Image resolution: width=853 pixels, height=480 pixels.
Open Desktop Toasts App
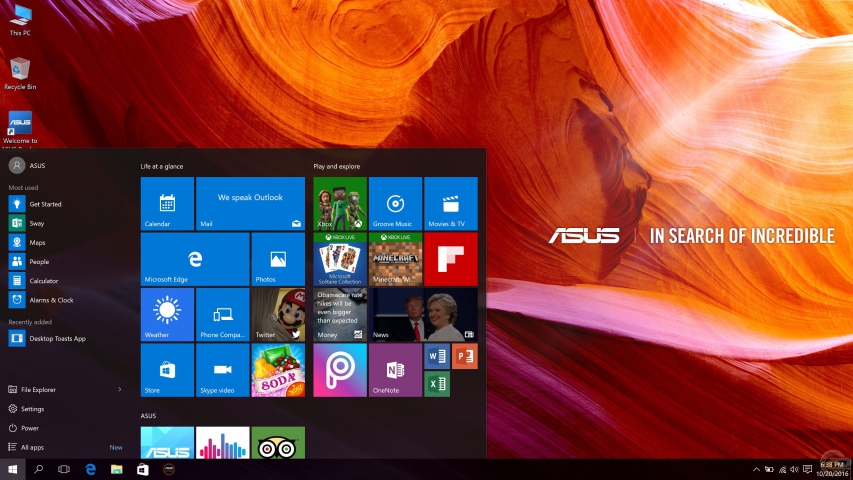click(x=65, y=339)
